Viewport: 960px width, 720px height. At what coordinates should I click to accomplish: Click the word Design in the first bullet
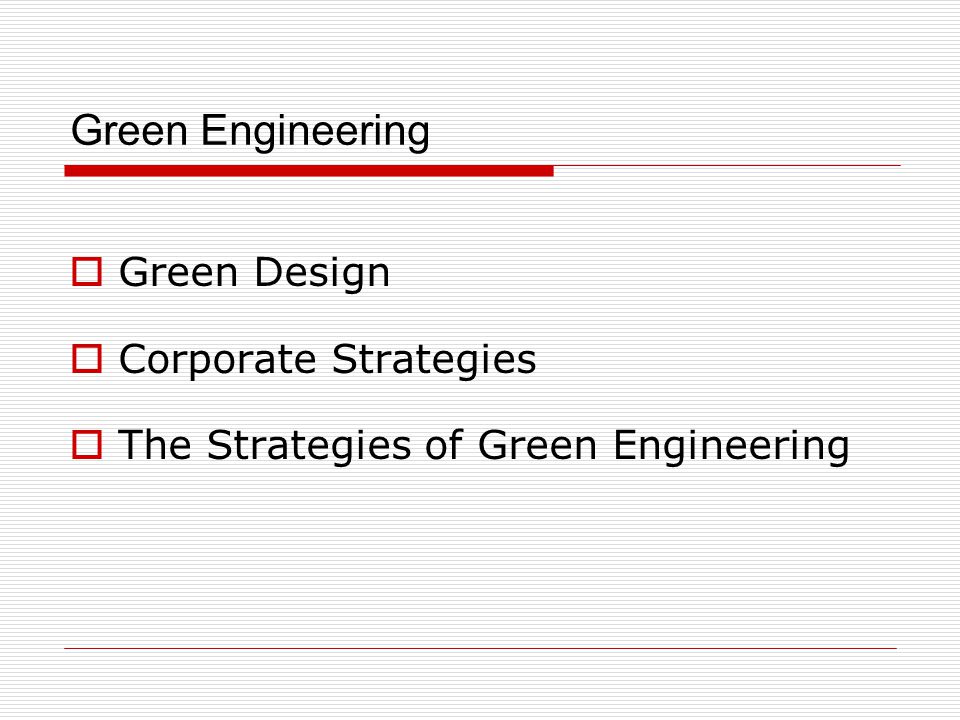[322, 273]
